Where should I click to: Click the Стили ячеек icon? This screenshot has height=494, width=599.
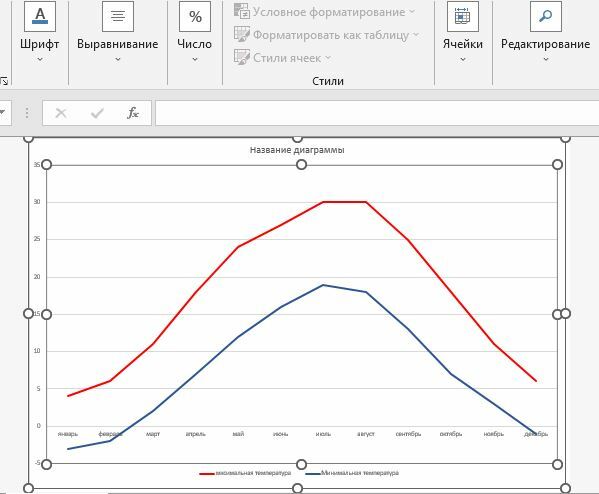pyautogui.click(x=242, y=57)
